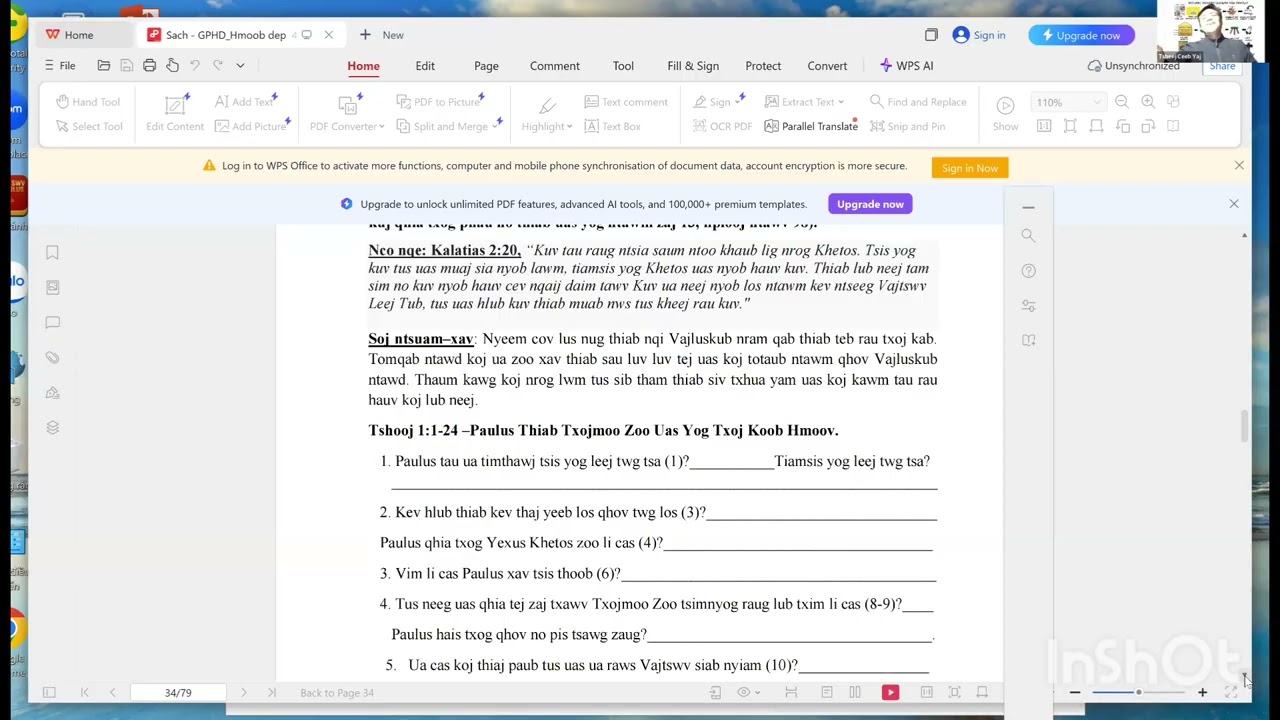Expand the Sign dropdown

click(738, 102)
